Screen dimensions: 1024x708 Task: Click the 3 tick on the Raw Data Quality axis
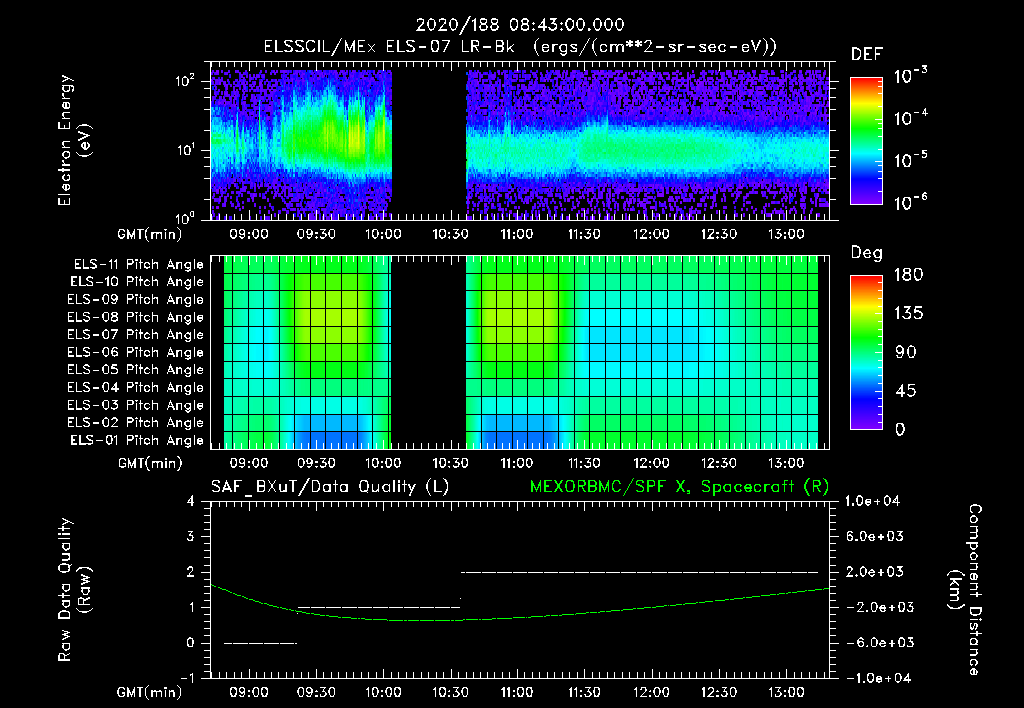(x=191, y=537)
